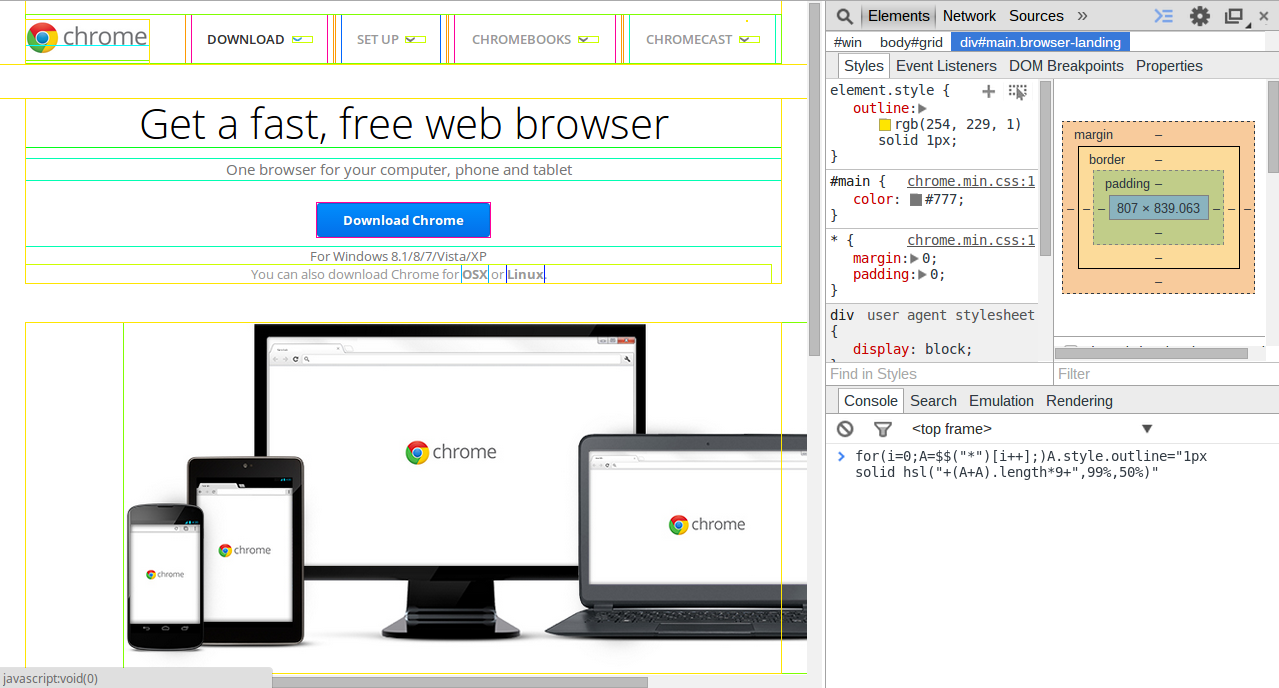Image resolution: width=1279 pixels, height=688 pixels.
Task: Select the body#grid breadcrumb
Action: (x=911, y=42)
